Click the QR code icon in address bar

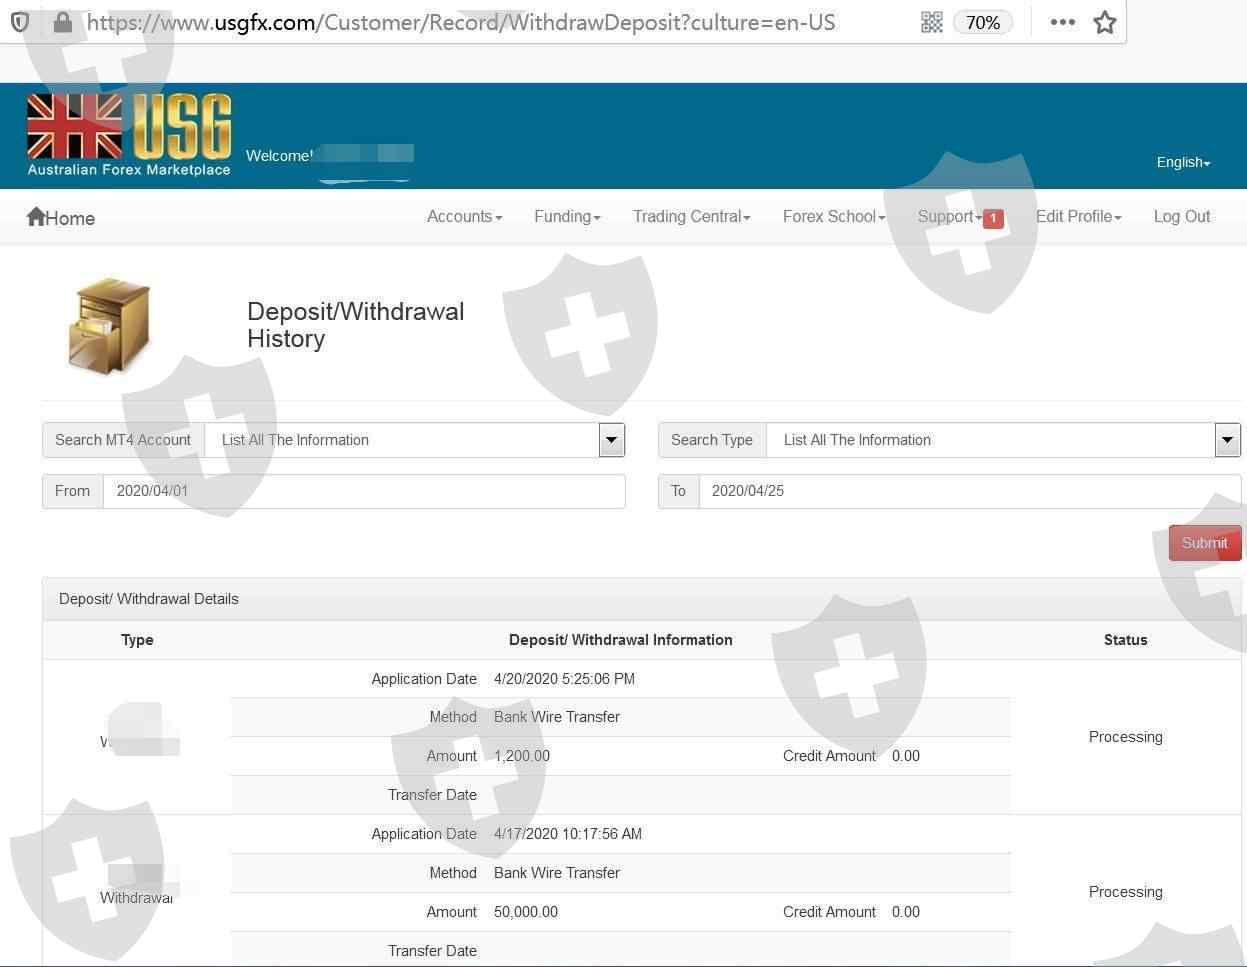pyautogui.click(x=931, y=22)
